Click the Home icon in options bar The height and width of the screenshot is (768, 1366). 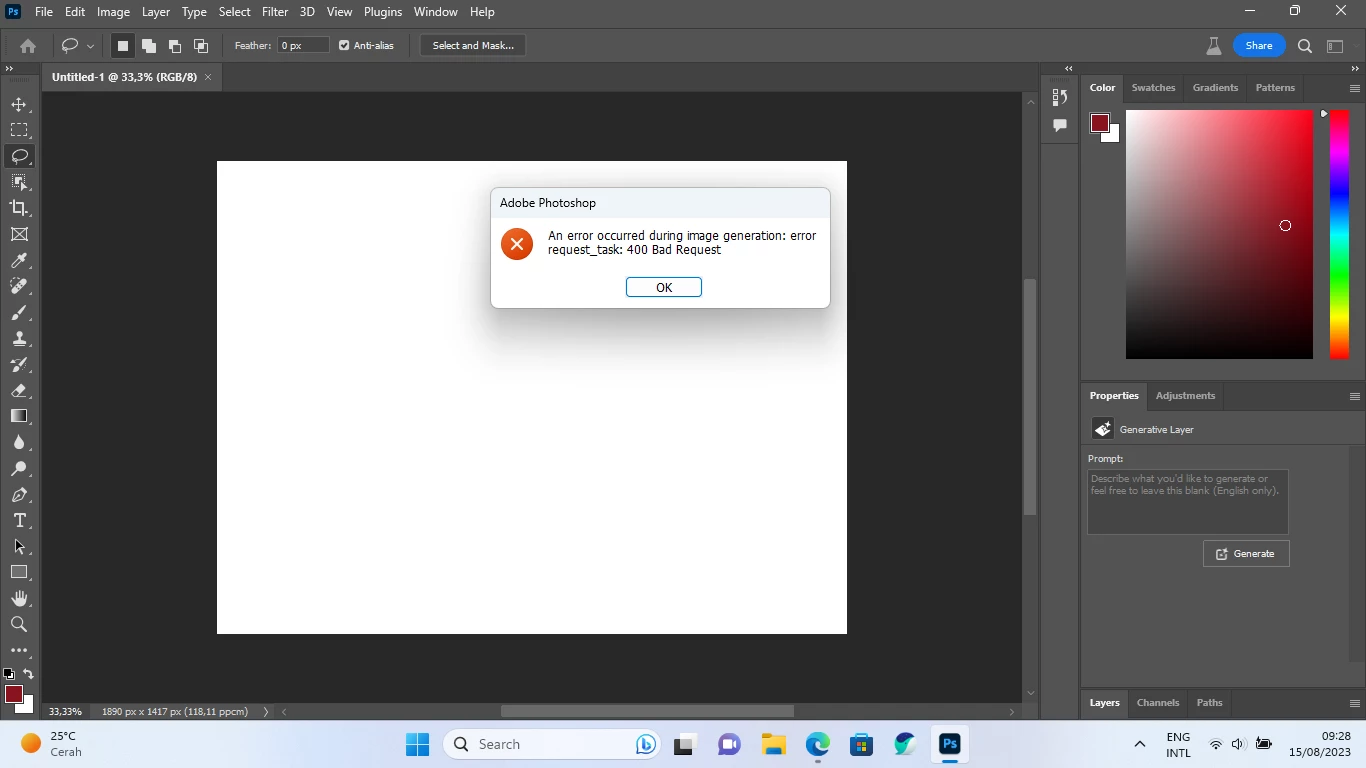(28, 45)
